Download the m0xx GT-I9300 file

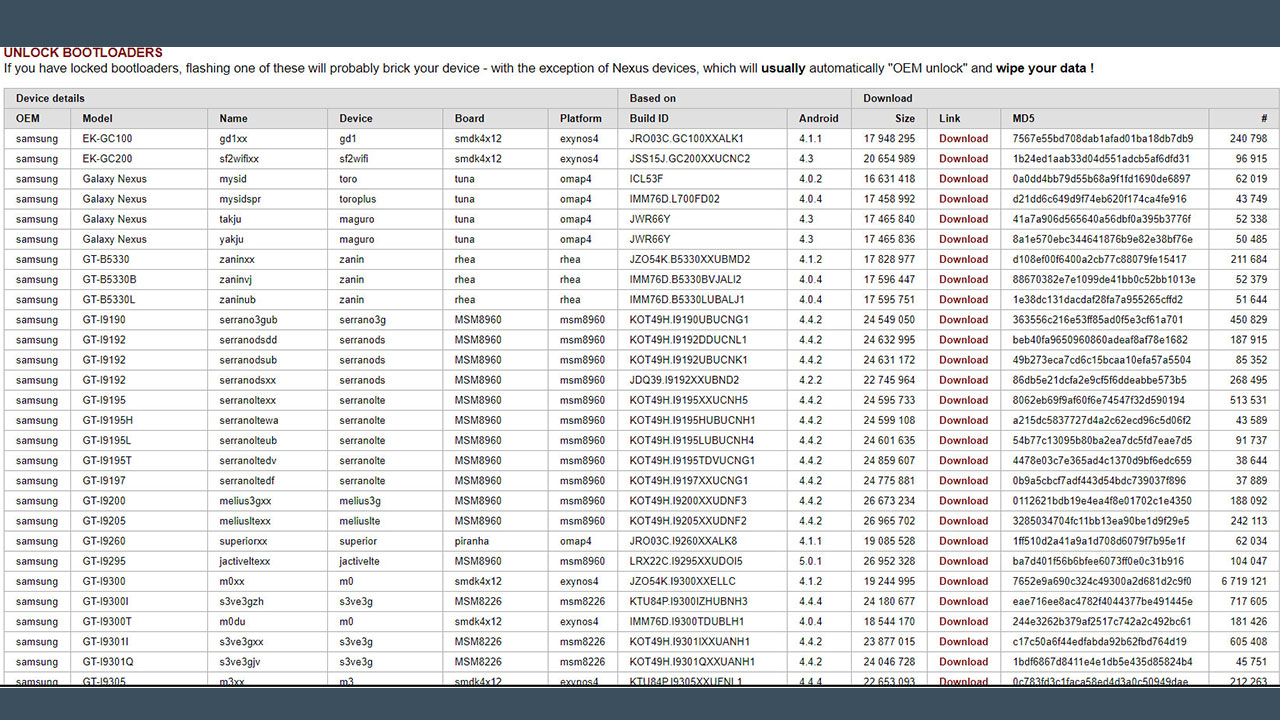pos(963,581)
